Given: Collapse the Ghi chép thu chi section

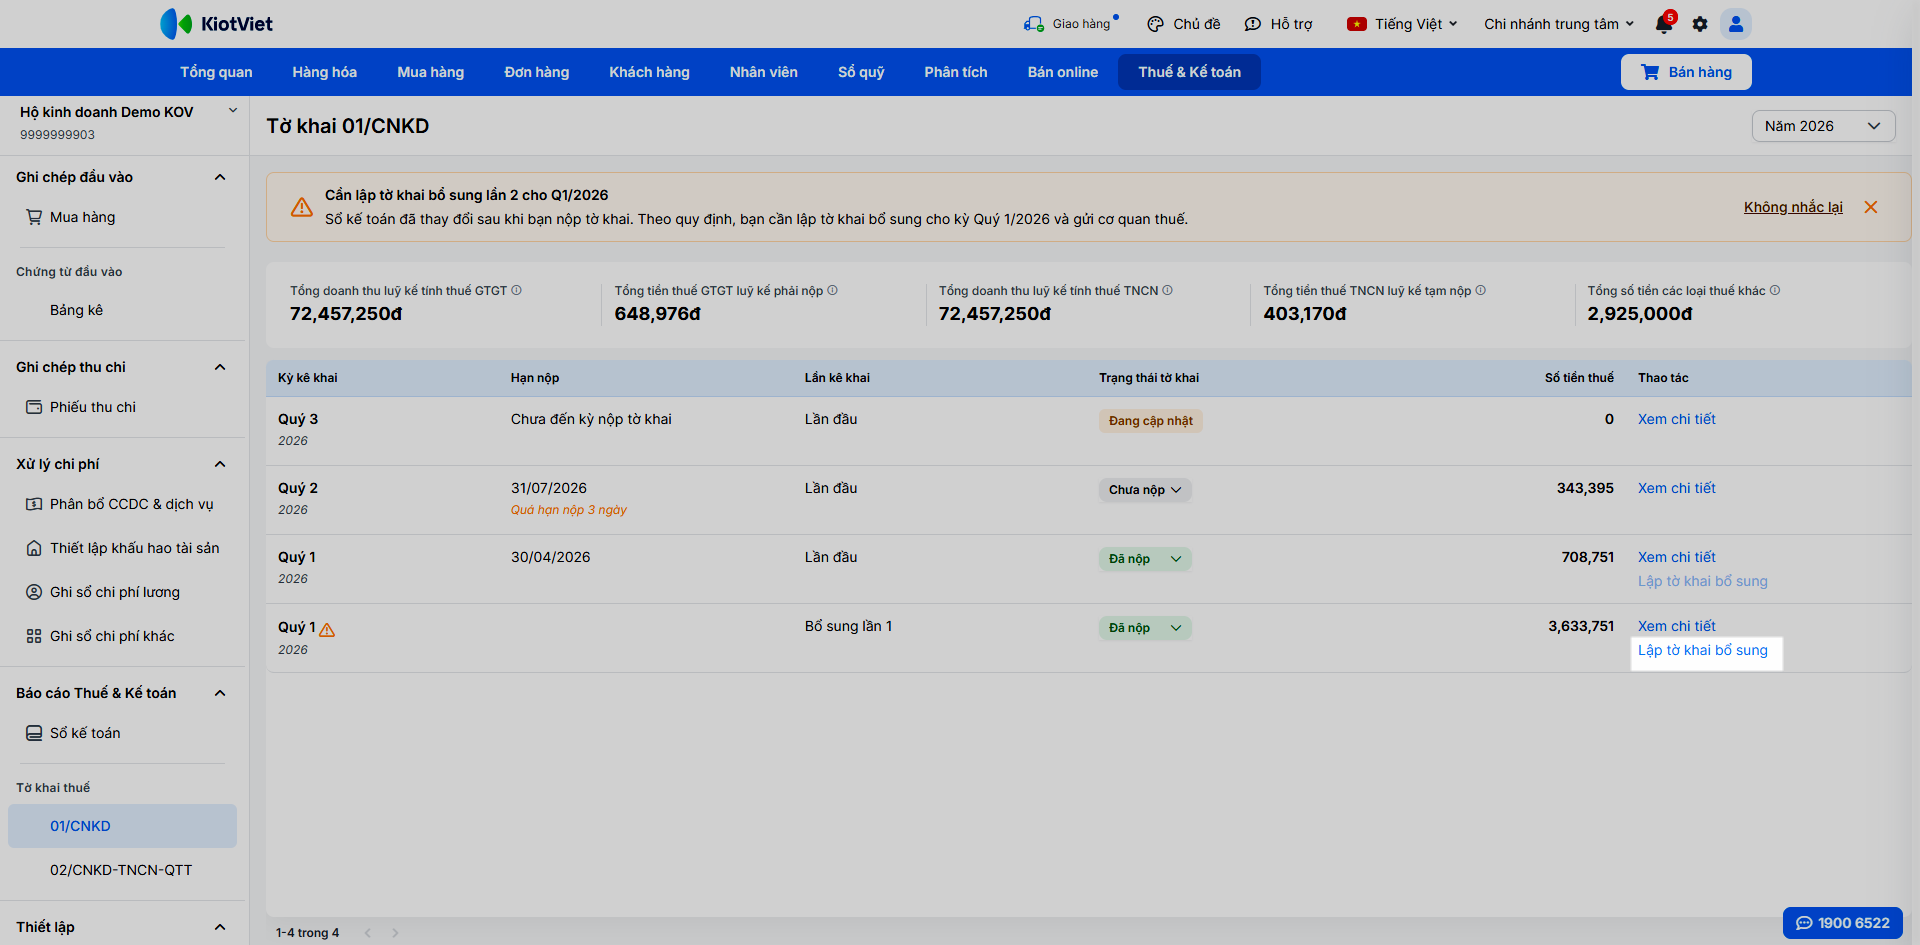Looking at the screenshot, I should (220, 367).
